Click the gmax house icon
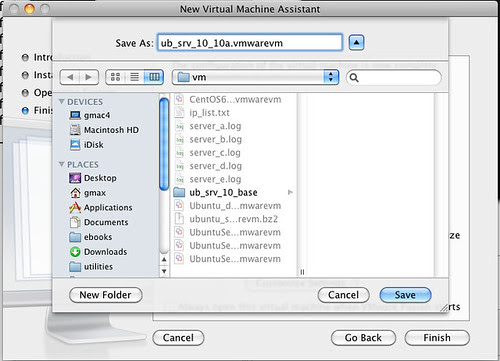The image size is (500, 361). point(75,193)
